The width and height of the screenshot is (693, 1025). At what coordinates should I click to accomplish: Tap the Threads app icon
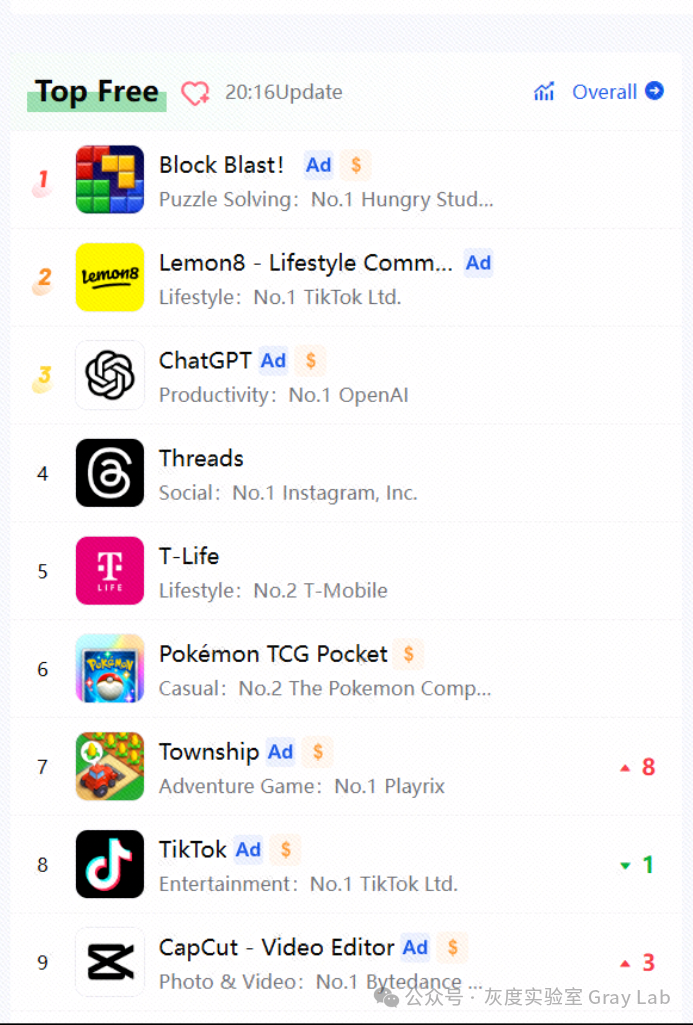coord(110,473)
